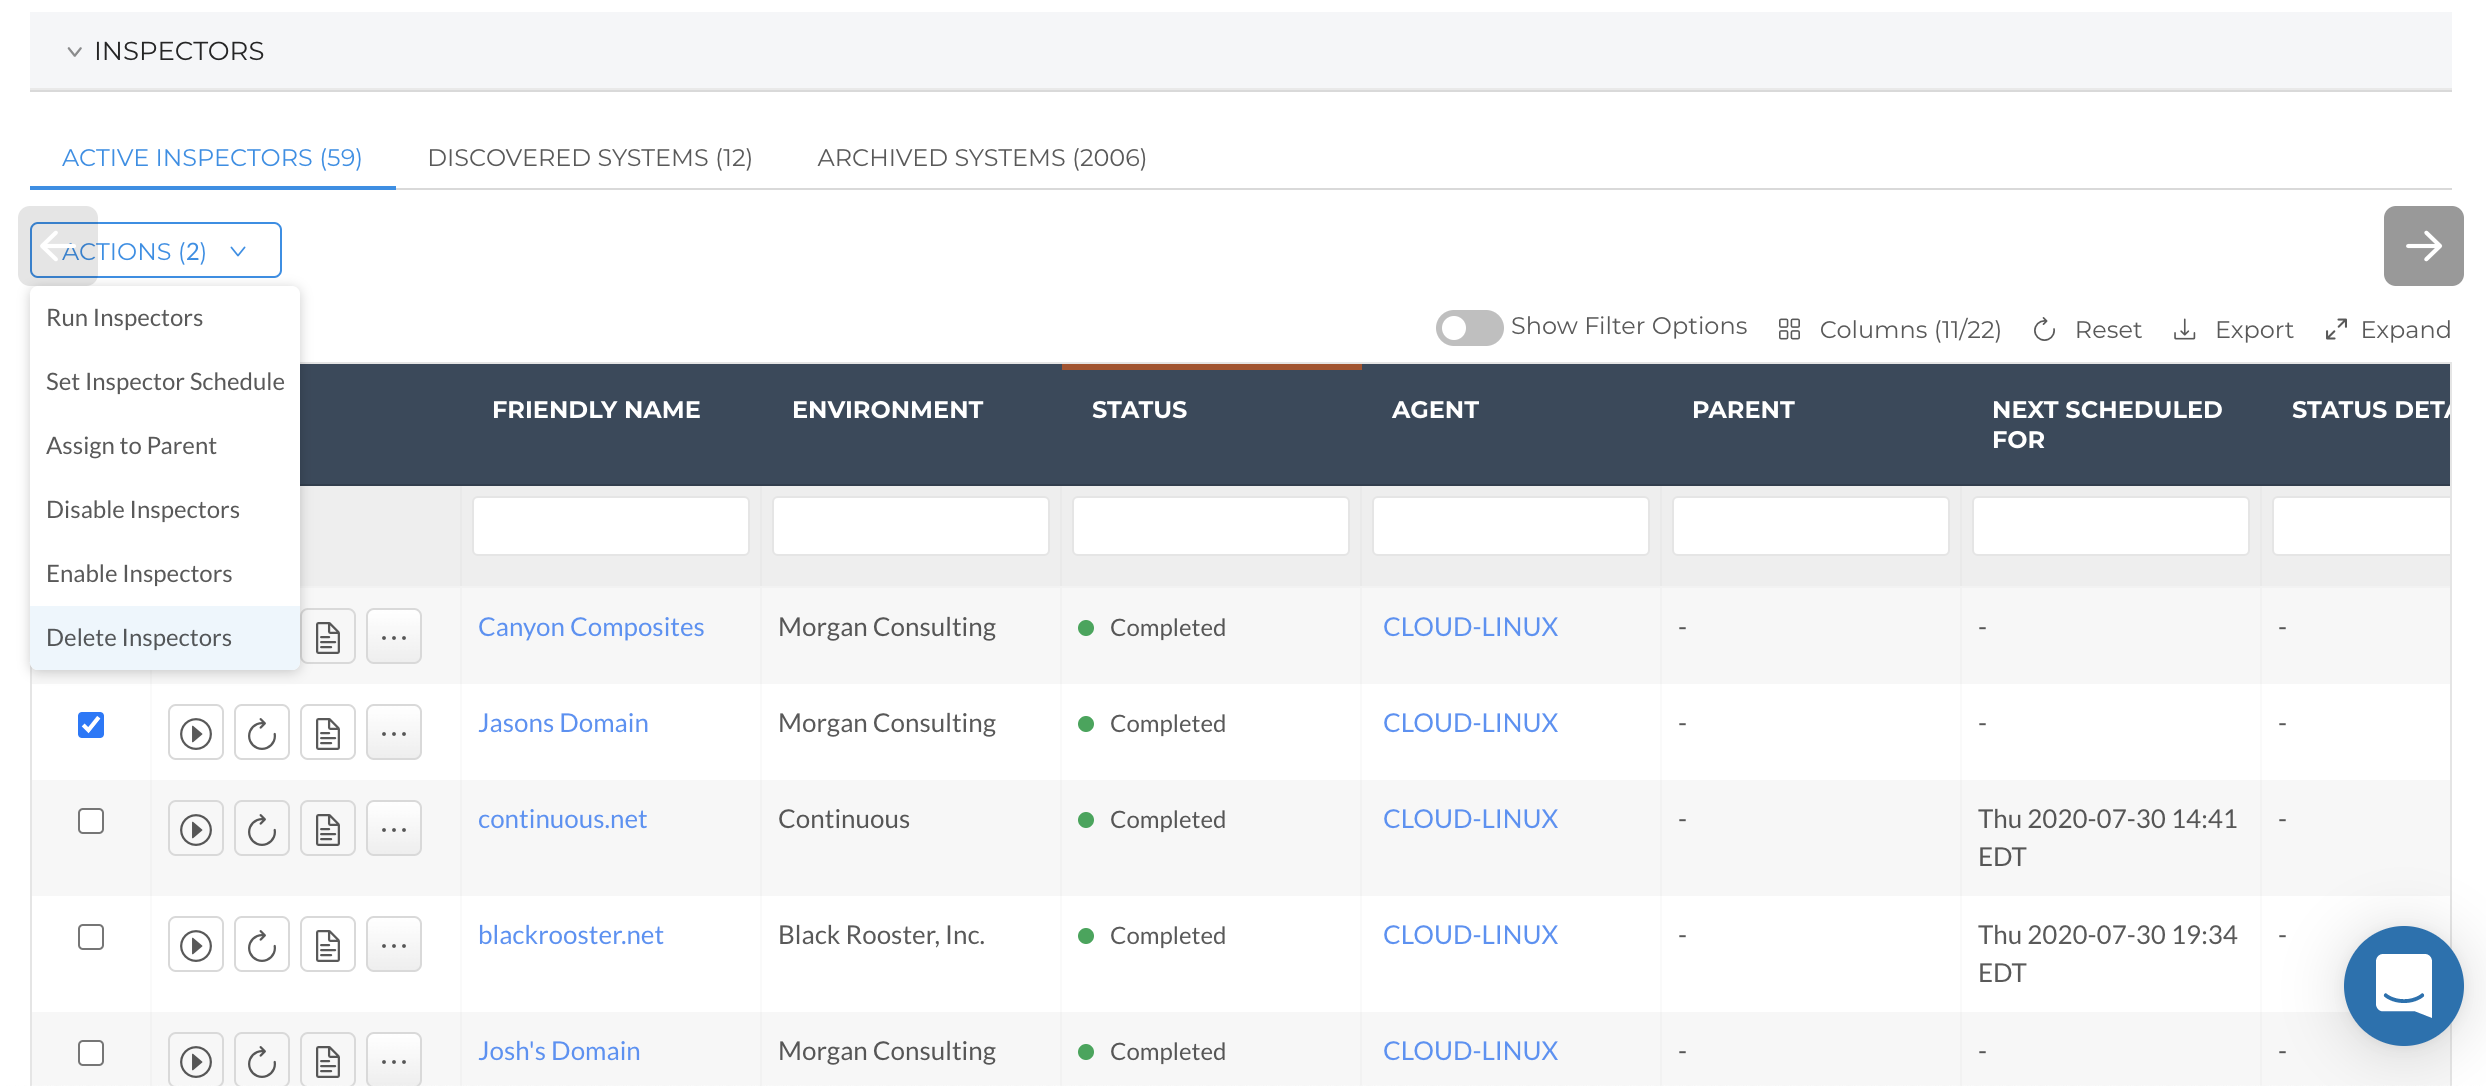Check the blackrooster.net row checkbox
Viewport: 2486px width, 1086px height.
coord(91,937)
